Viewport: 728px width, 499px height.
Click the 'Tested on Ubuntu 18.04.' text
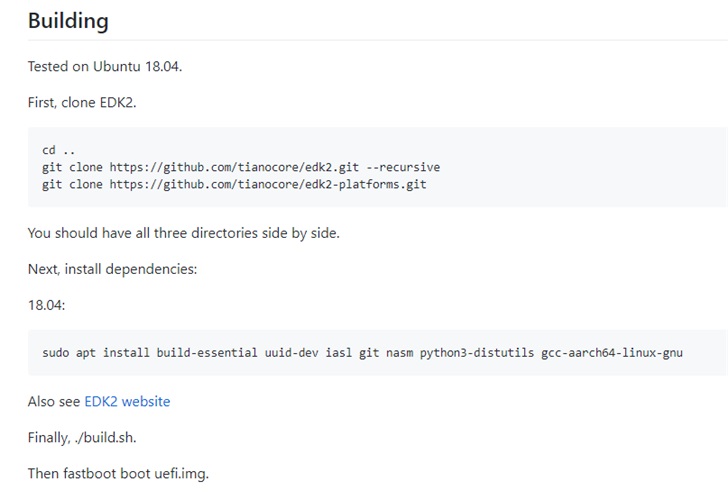[x=104, y=67]
